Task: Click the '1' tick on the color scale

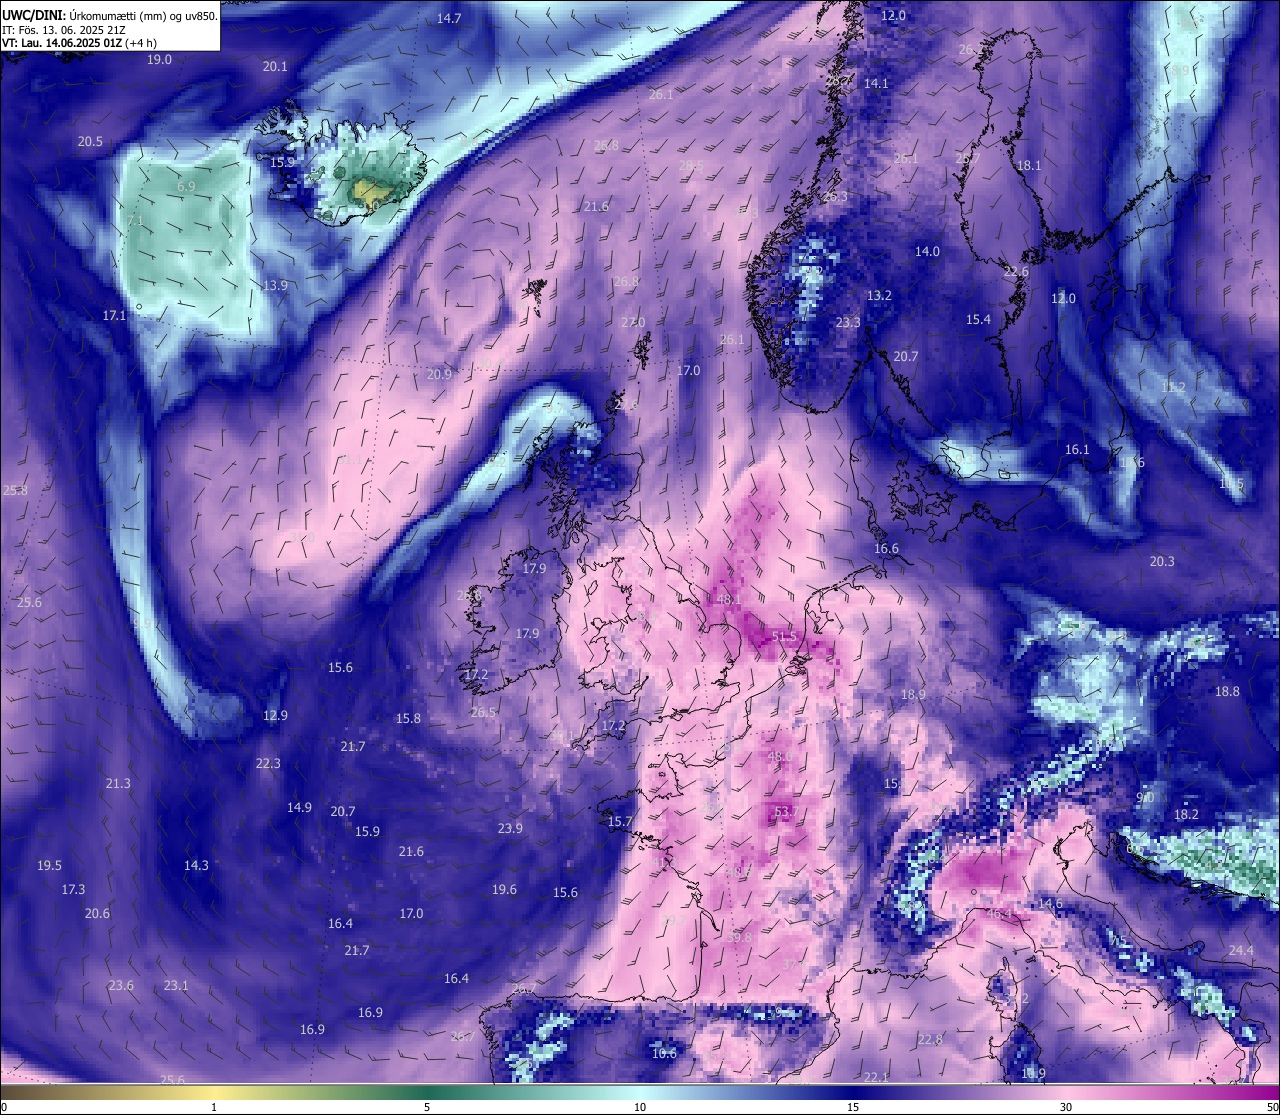Action: tap(214, 1107)
